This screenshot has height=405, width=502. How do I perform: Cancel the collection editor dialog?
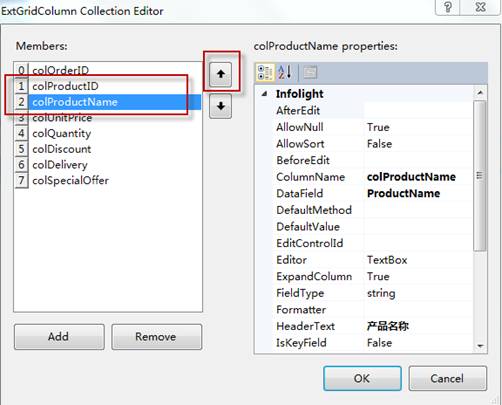pos(448,378)
